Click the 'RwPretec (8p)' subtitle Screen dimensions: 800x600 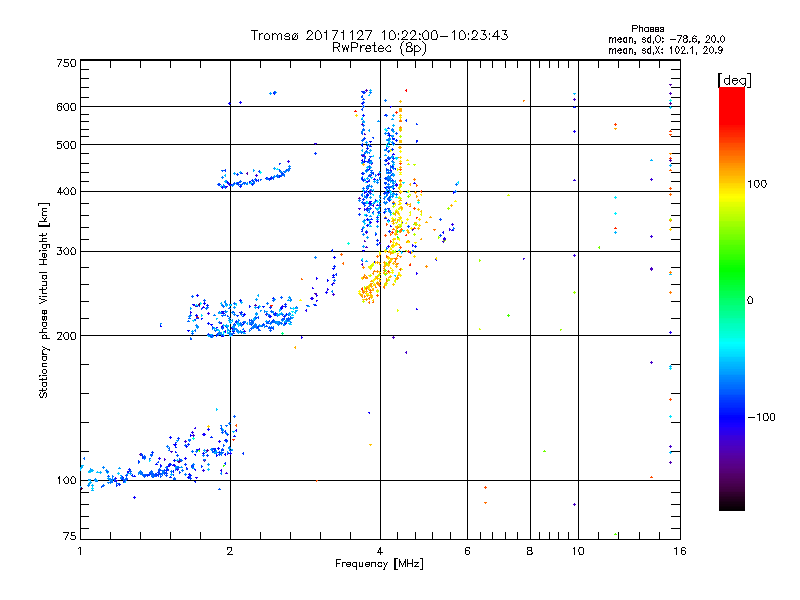(379, 48)
